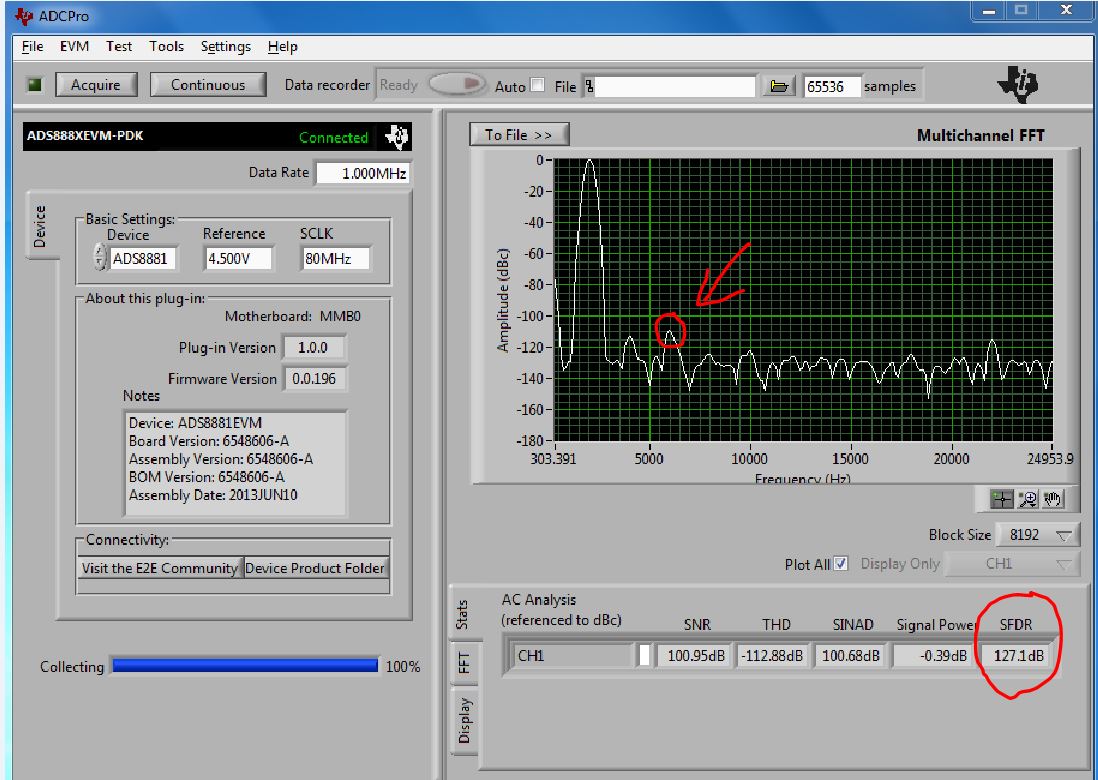The height and width of the screenshot is (780, 1098).
Task: Click the SINAD value 100.68dB
Action: point(849,656)
